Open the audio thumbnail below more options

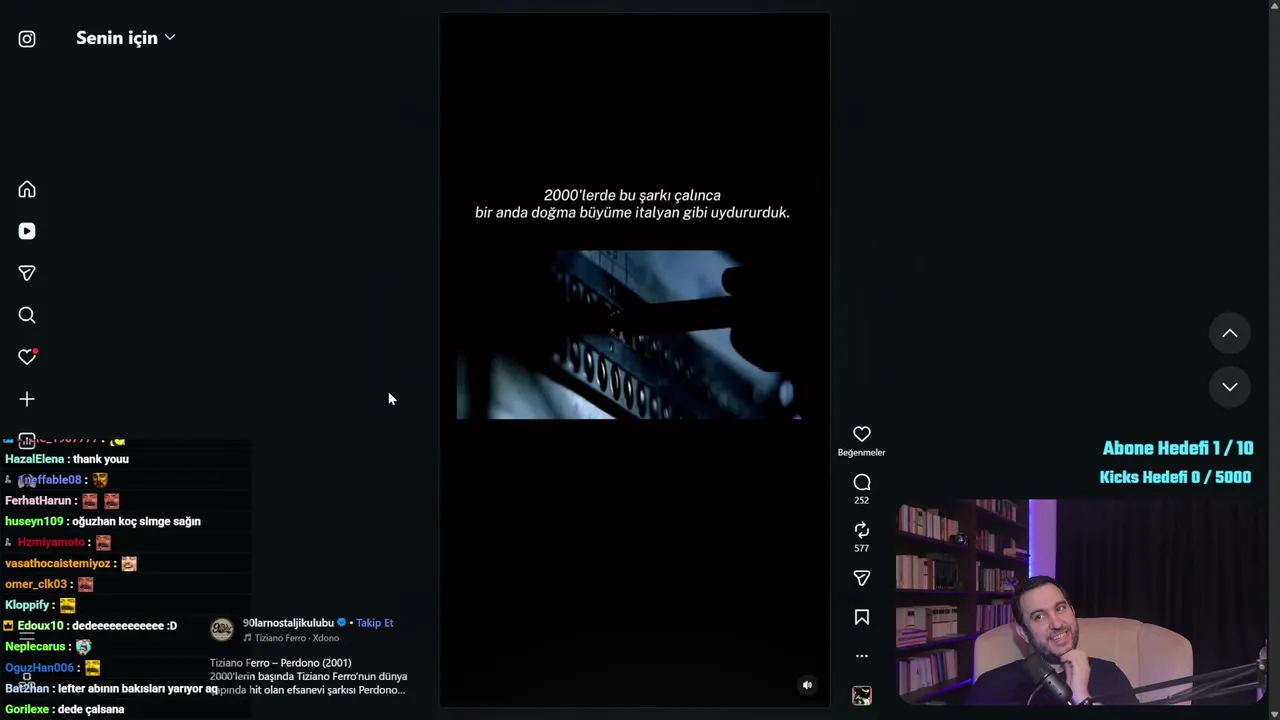click(862, 696)
